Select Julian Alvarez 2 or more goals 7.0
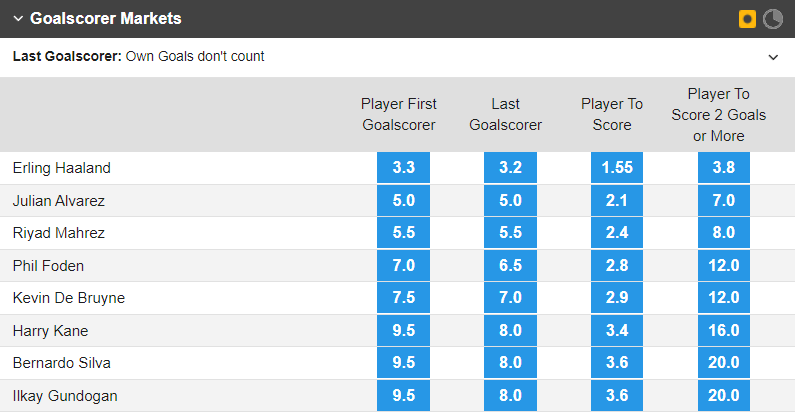 click(x=724, y=200)
